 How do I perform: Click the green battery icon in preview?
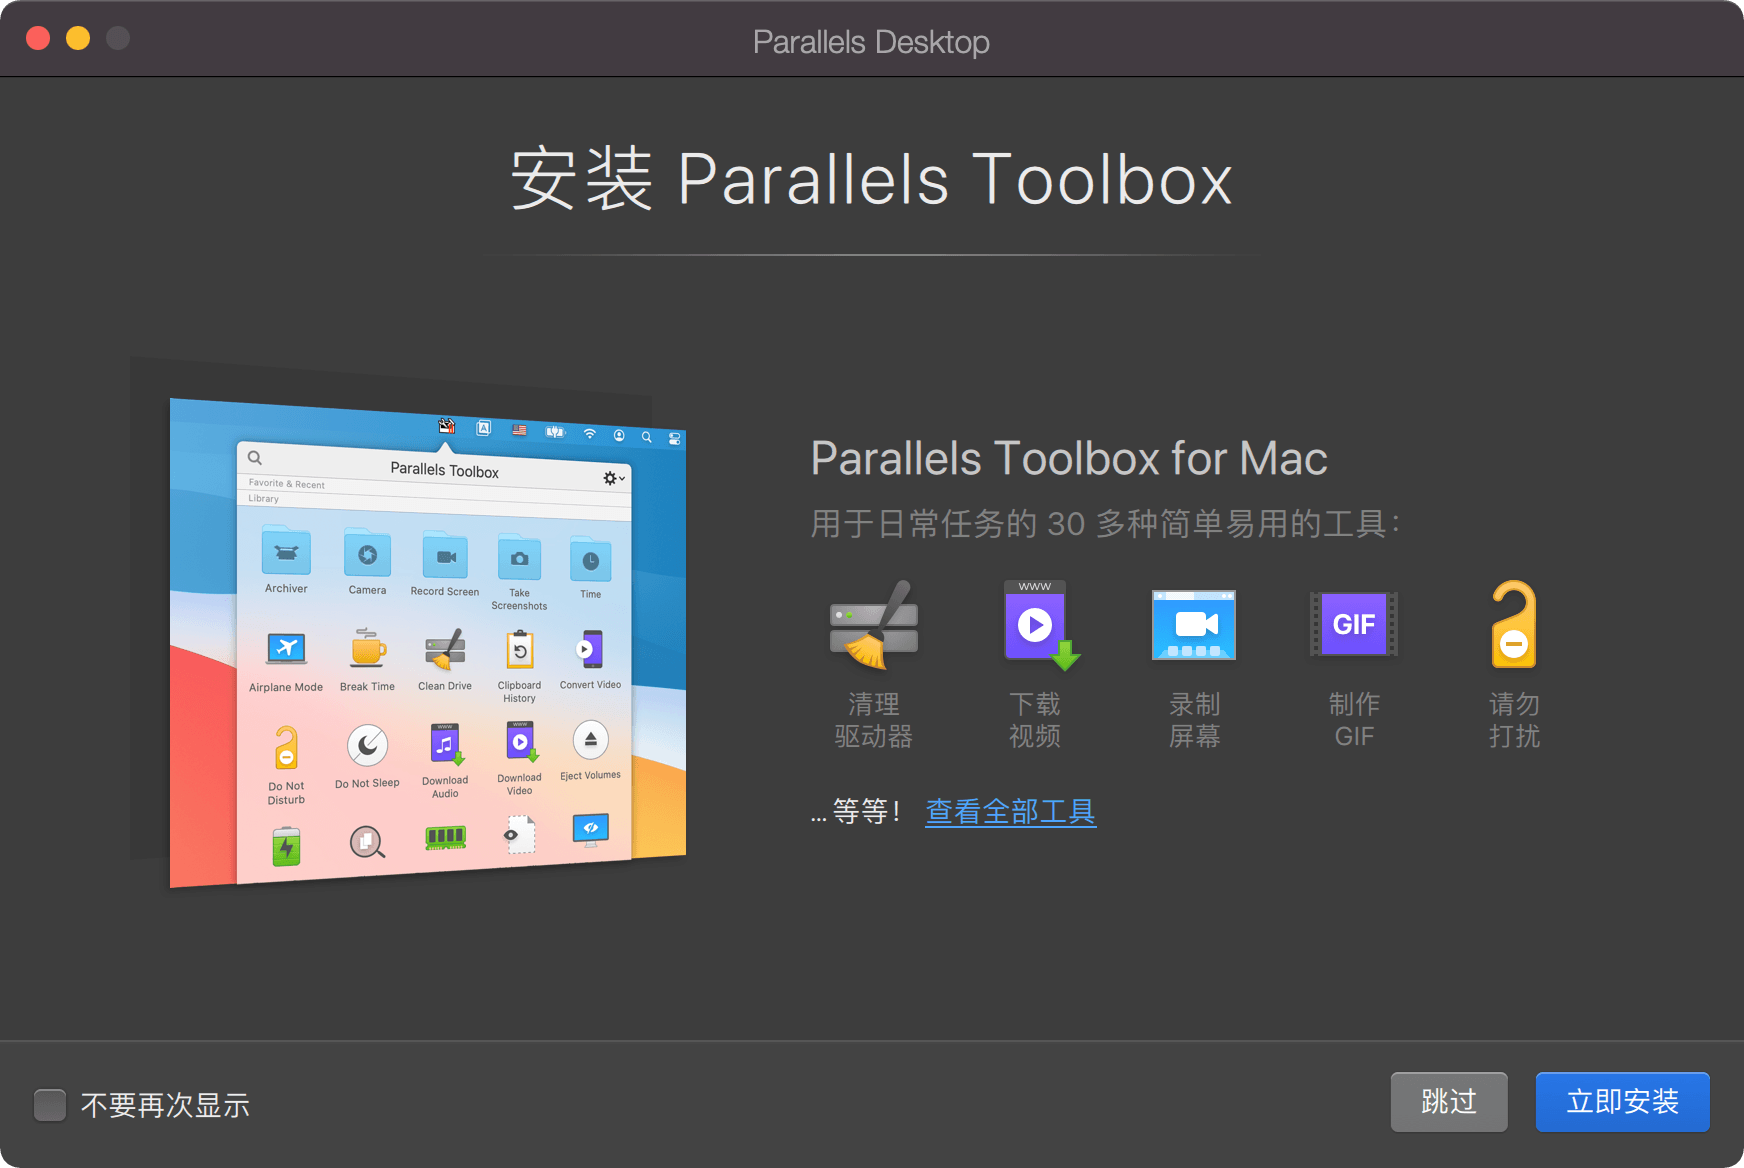(287, 846)
